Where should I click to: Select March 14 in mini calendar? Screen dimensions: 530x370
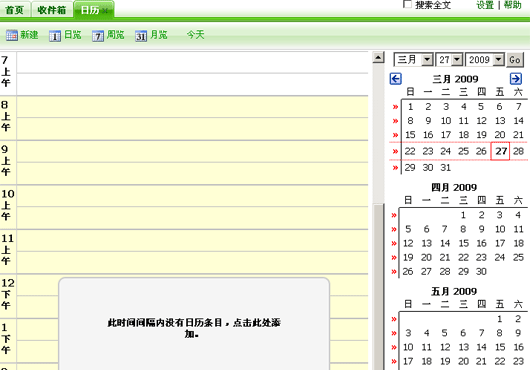(518, 121)
